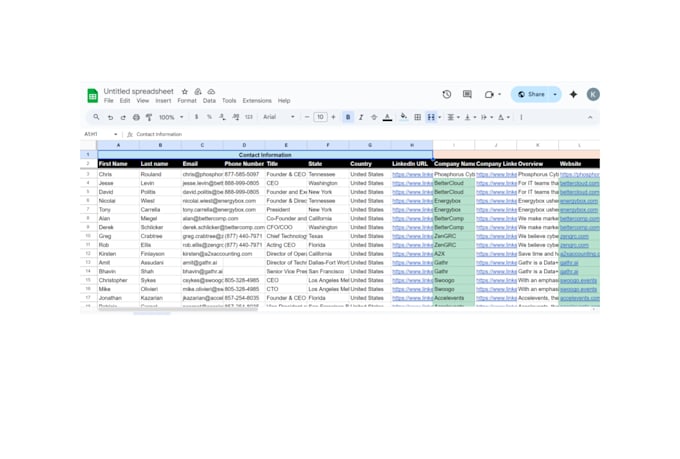
Task: Open the Data menu
Action: [x=209, y=101]
